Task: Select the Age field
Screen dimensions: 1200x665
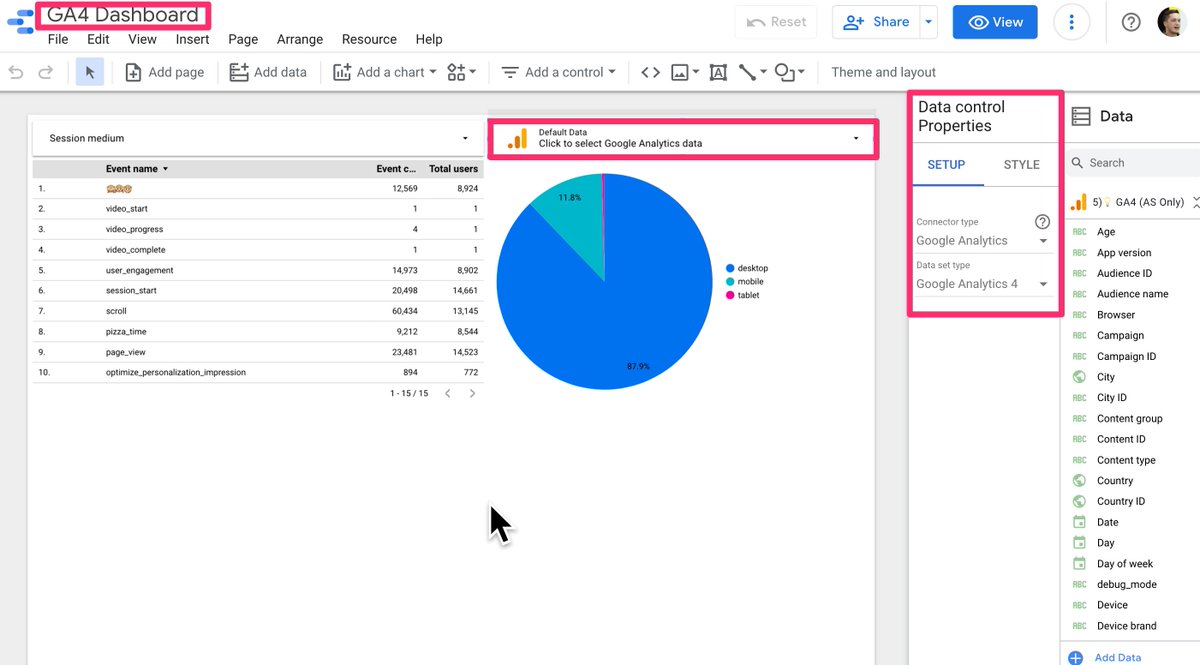Action: click(1106, 232)
